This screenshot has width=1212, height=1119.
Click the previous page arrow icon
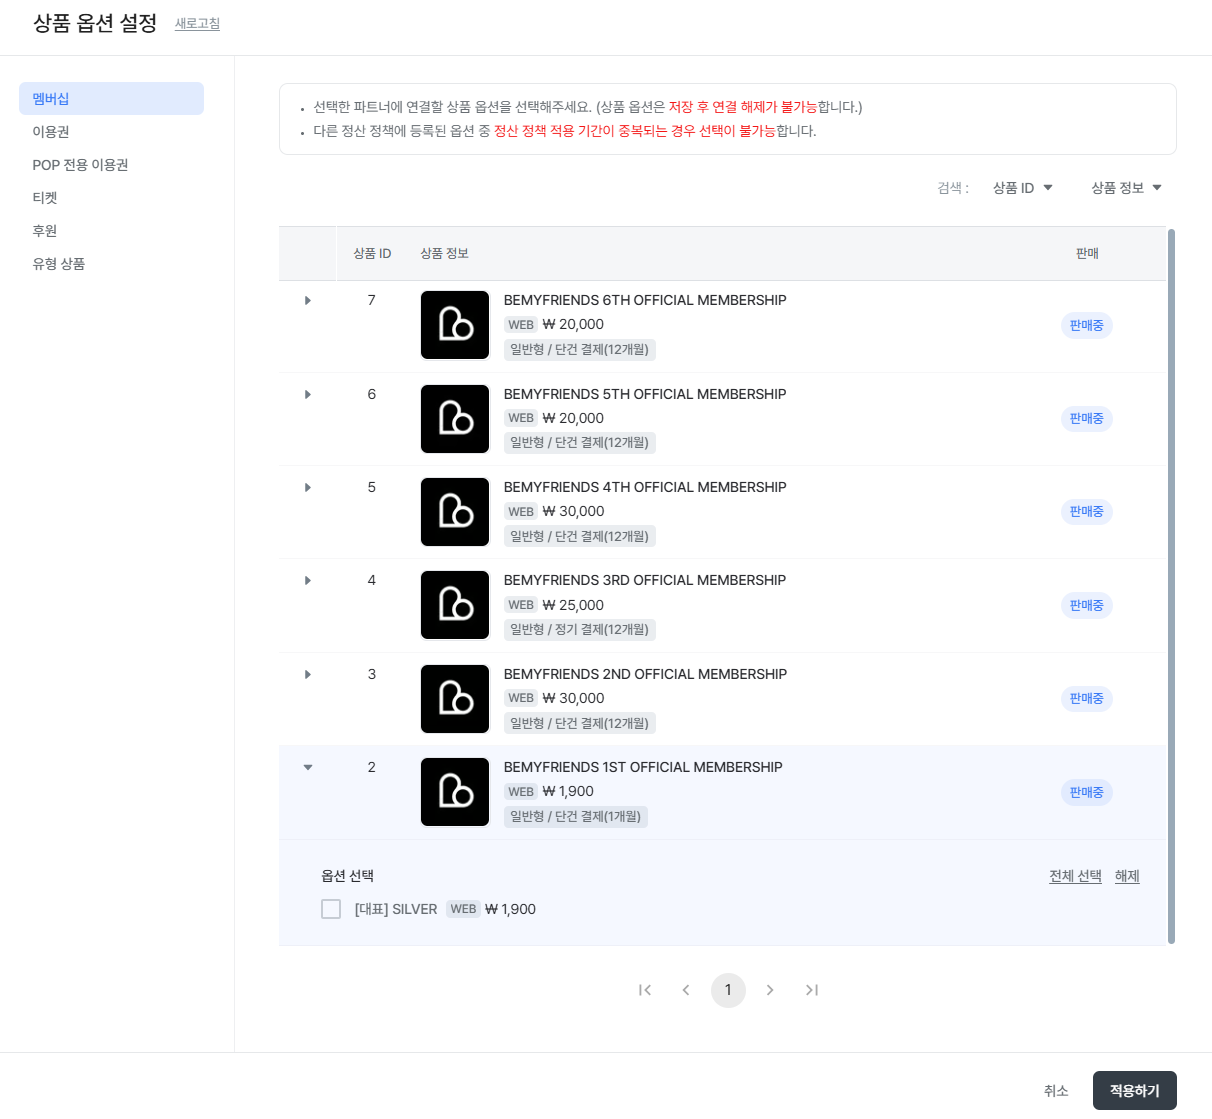(x=686, y=990)
